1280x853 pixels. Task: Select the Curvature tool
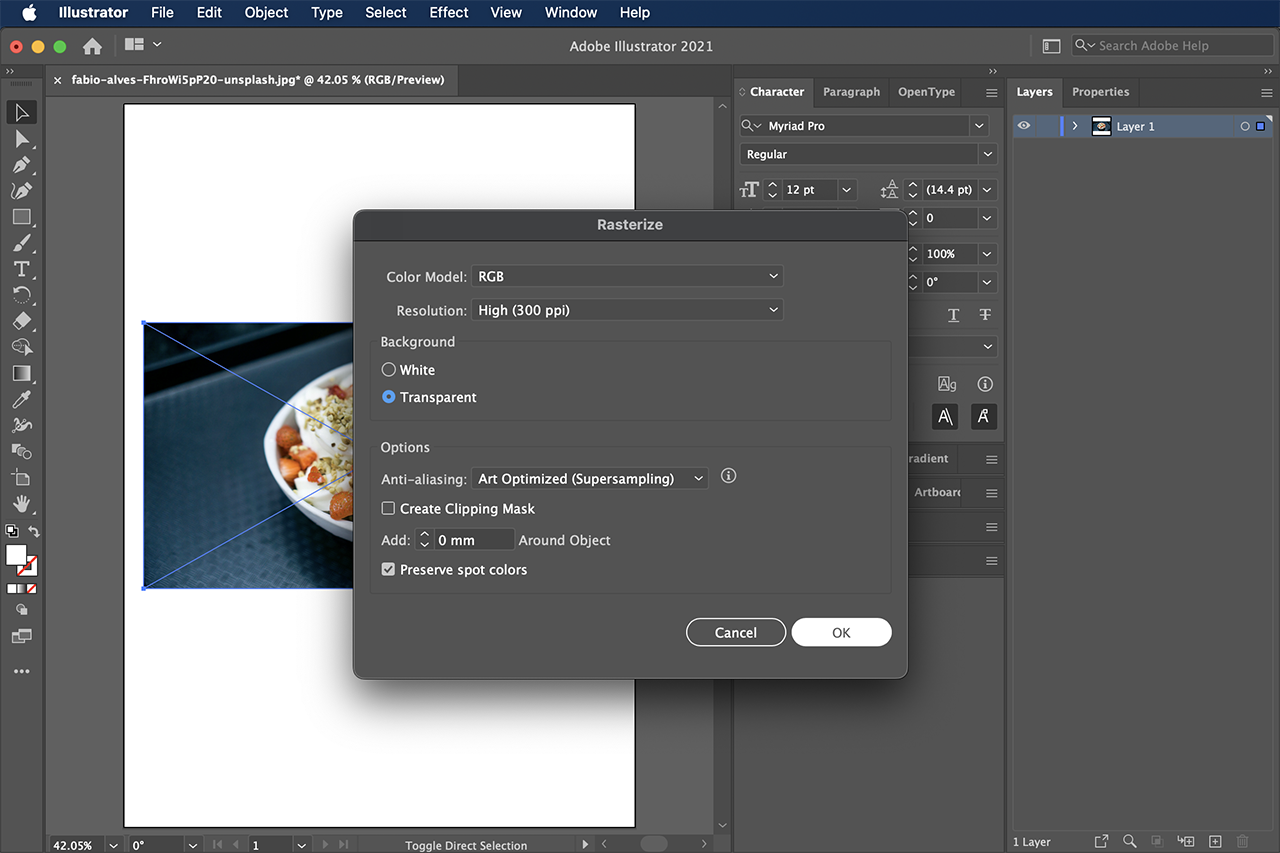(22, 190)
